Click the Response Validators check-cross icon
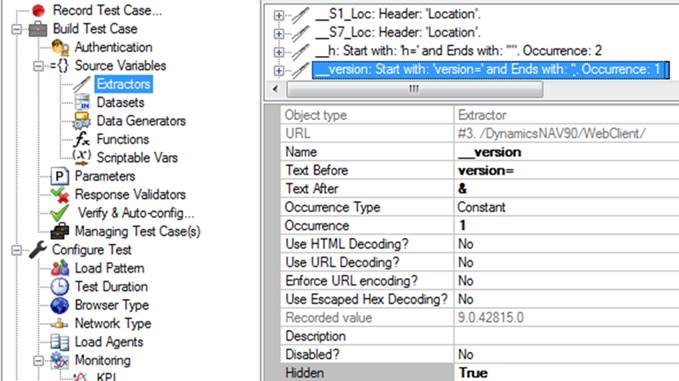679x381 pixels. tap(60, 195)
